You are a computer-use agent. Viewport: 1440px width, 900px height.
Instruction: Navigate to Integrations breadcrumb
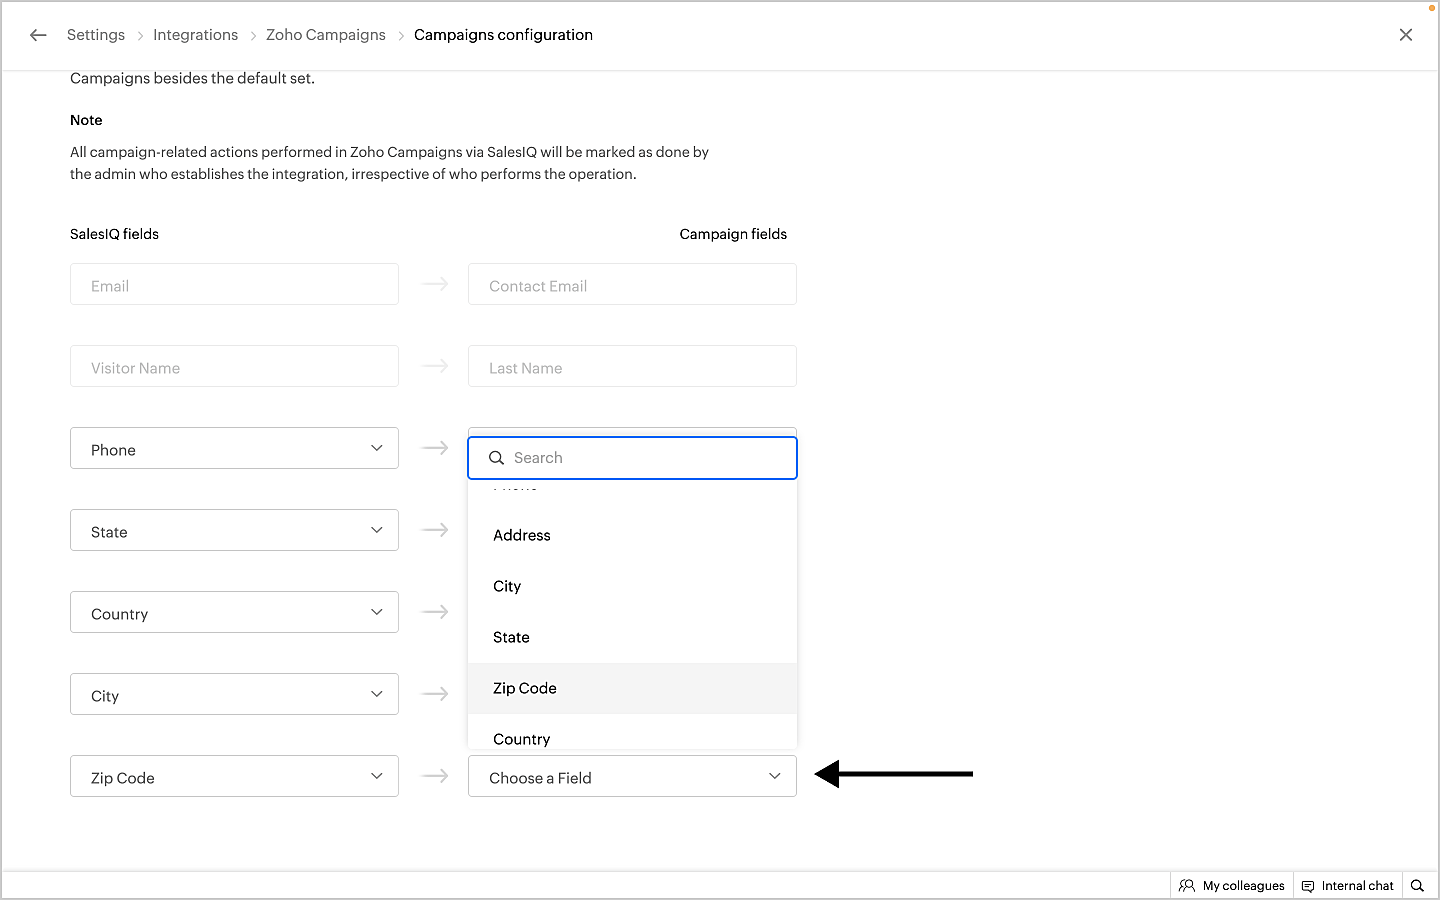click(195, 35)
